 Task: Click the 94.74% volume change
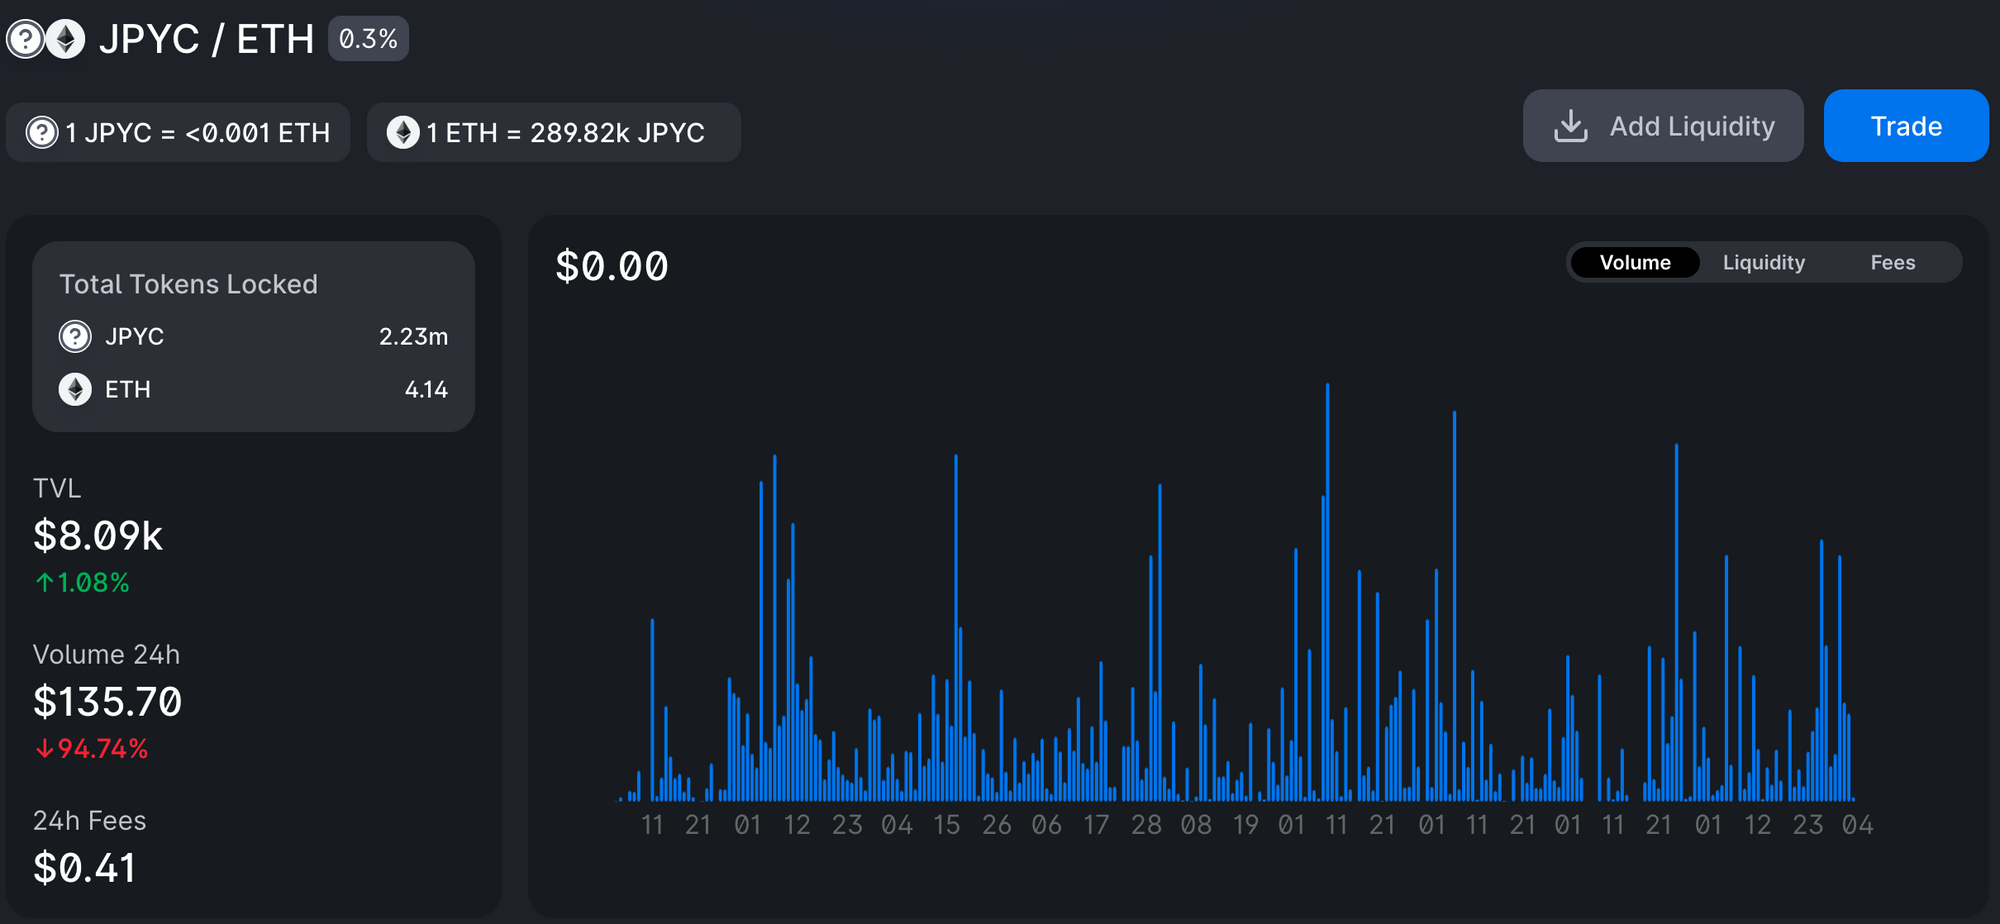pyautogui.click(x=103, y=748)
